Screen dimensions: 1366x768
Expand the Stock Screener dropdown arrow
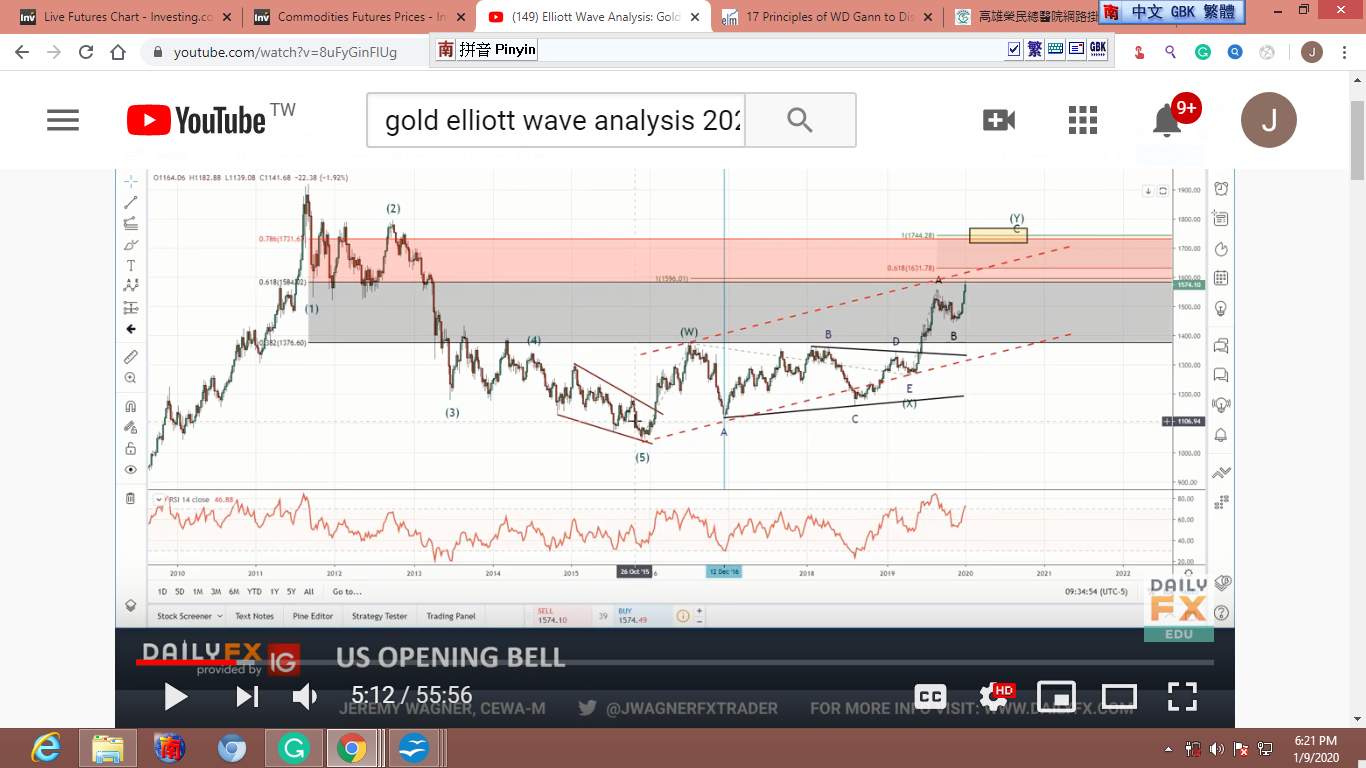tap(219, 616)
